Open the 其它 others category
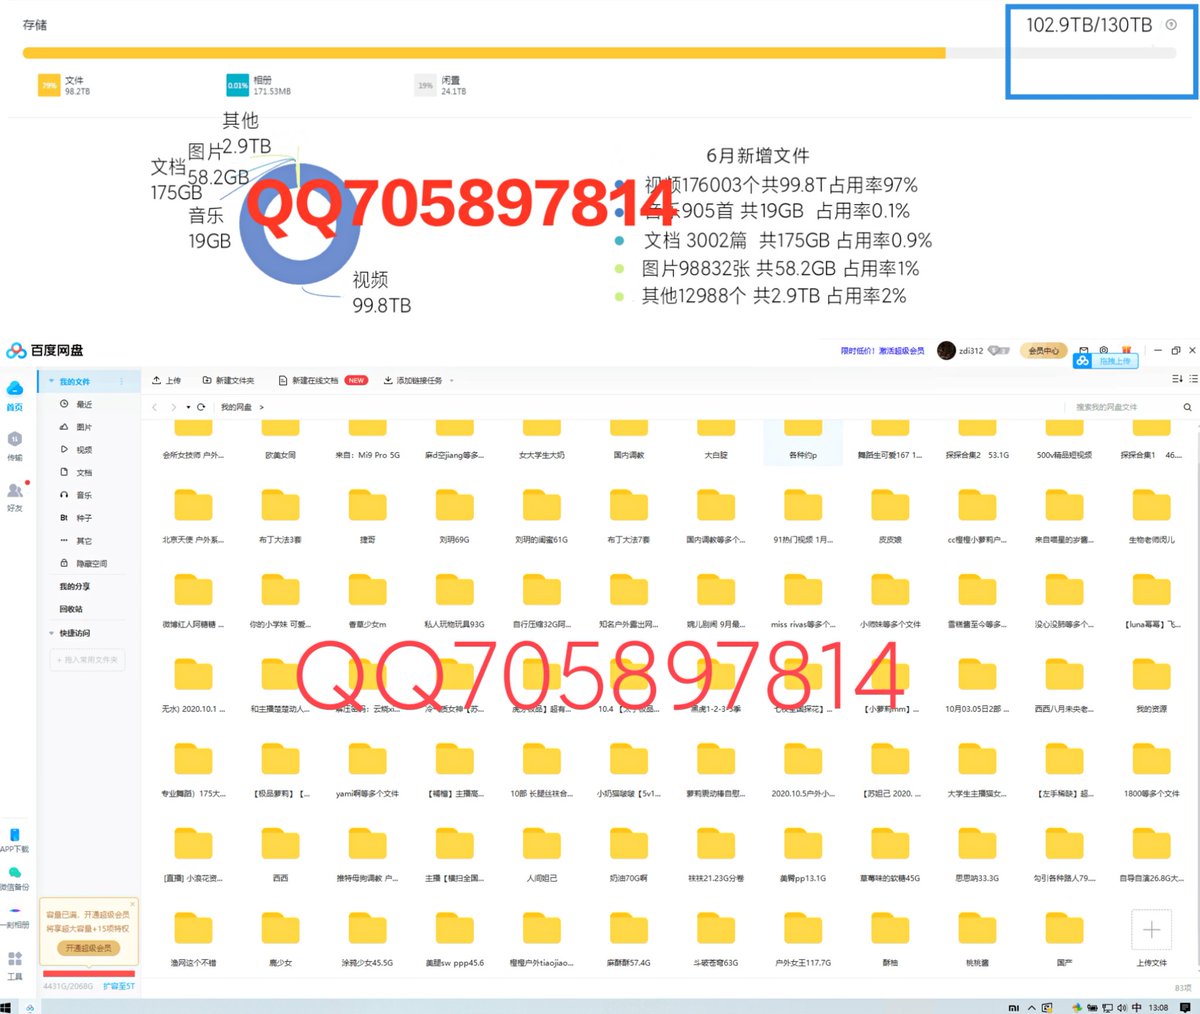 click(77, 541)
